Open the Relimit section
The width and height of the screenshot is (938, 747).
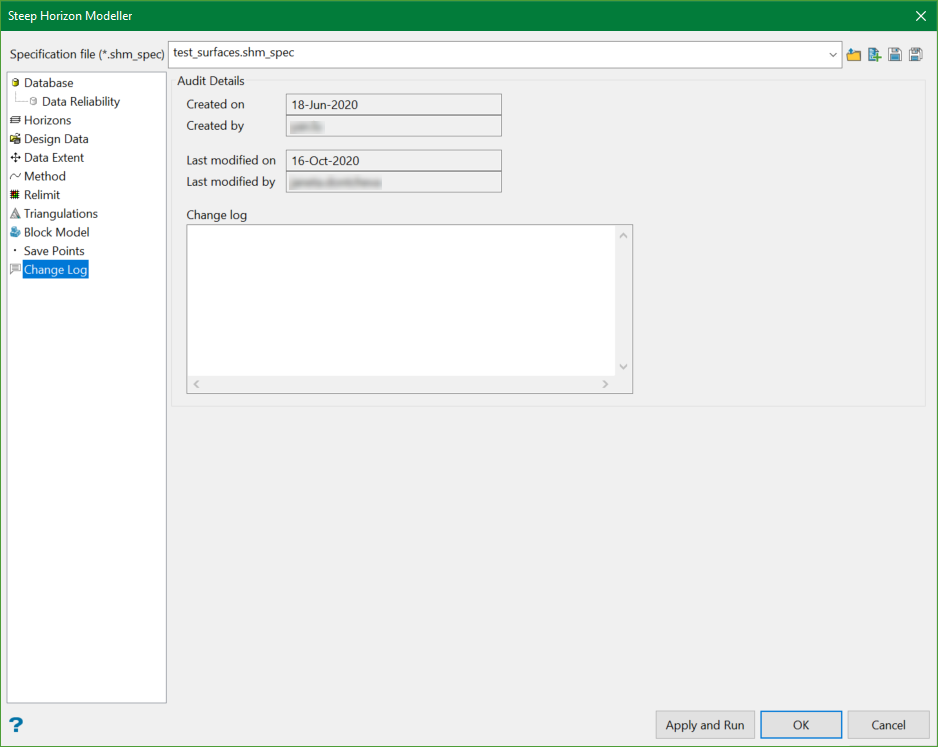pos(42,195)
